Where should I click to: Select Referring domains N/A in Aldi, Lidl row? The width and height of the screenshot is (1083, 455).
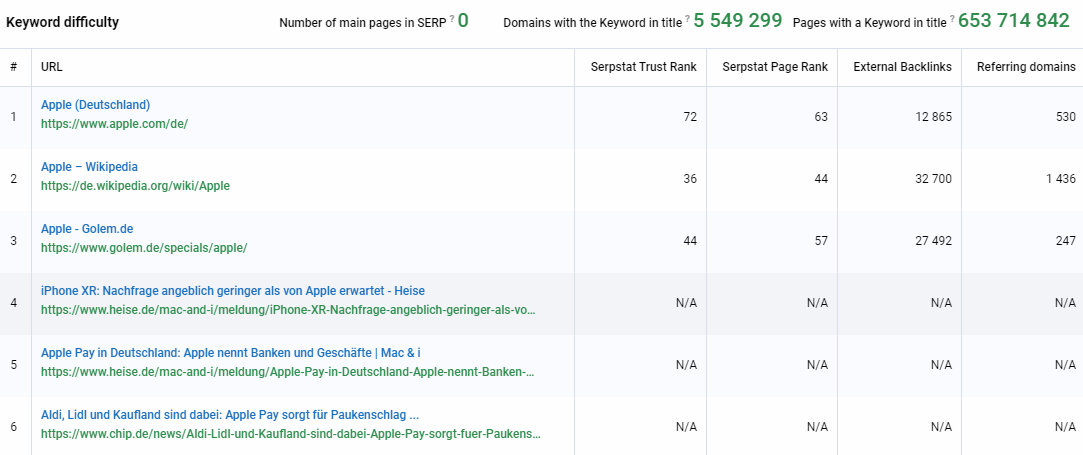pos(1065,427)
